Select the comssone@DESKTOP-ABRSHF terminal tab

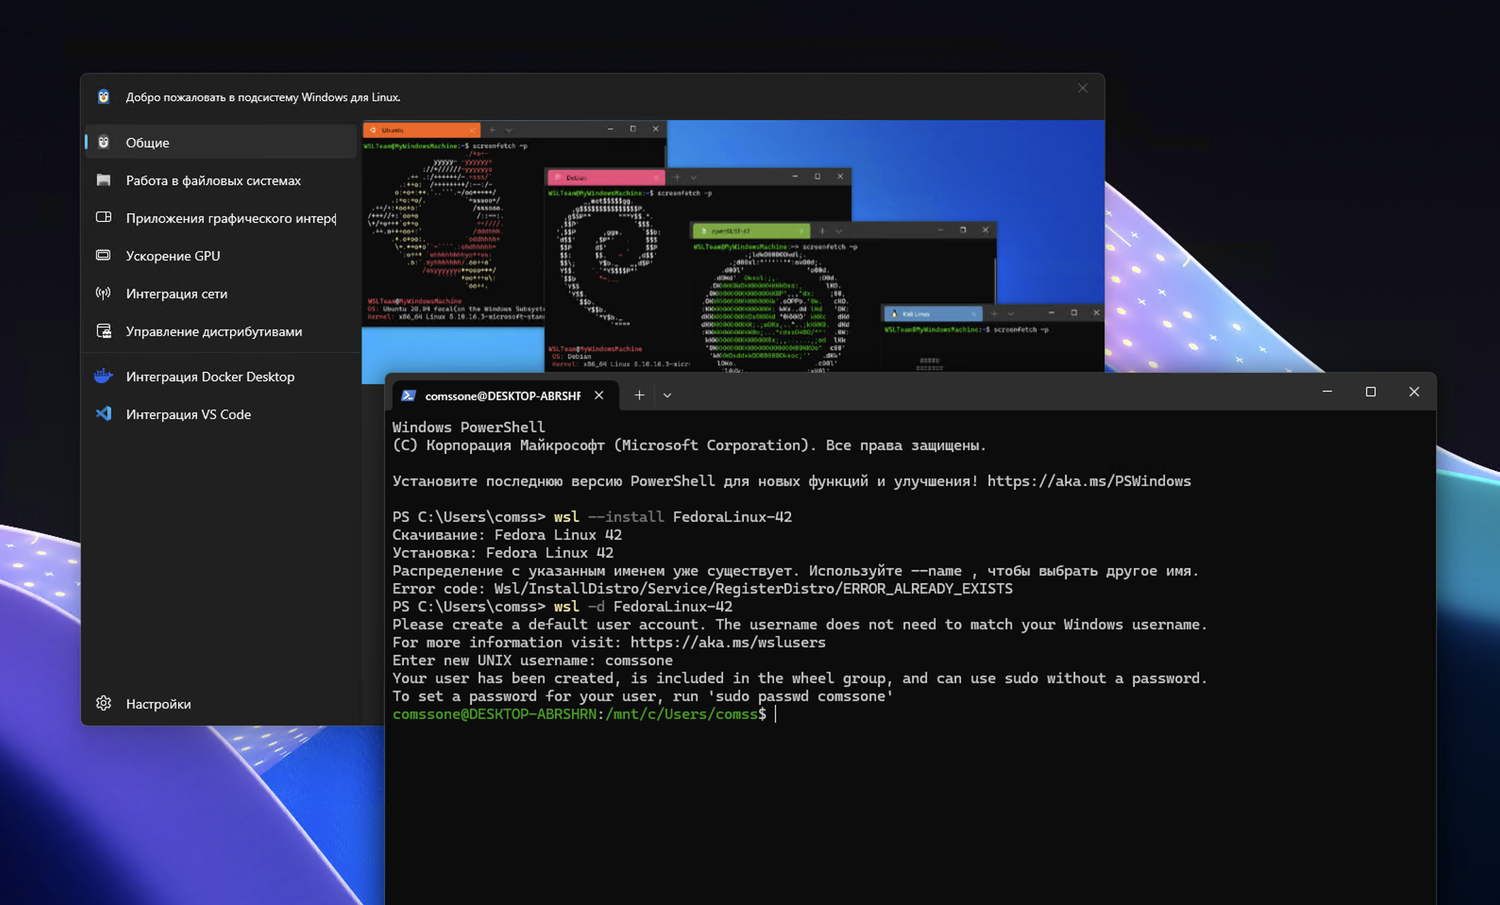point(504,396)
